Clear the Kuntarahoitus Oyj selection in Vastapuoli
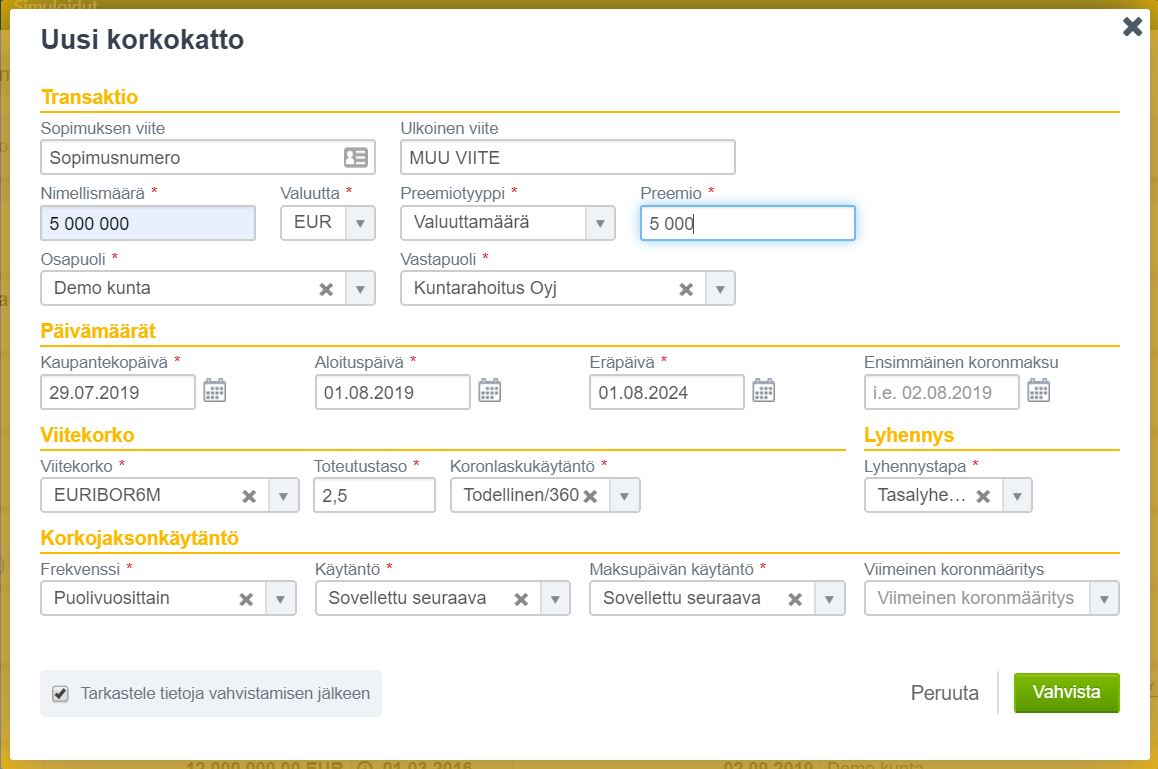The width and height of the screenshot is (1158, 769). (685, 288)
